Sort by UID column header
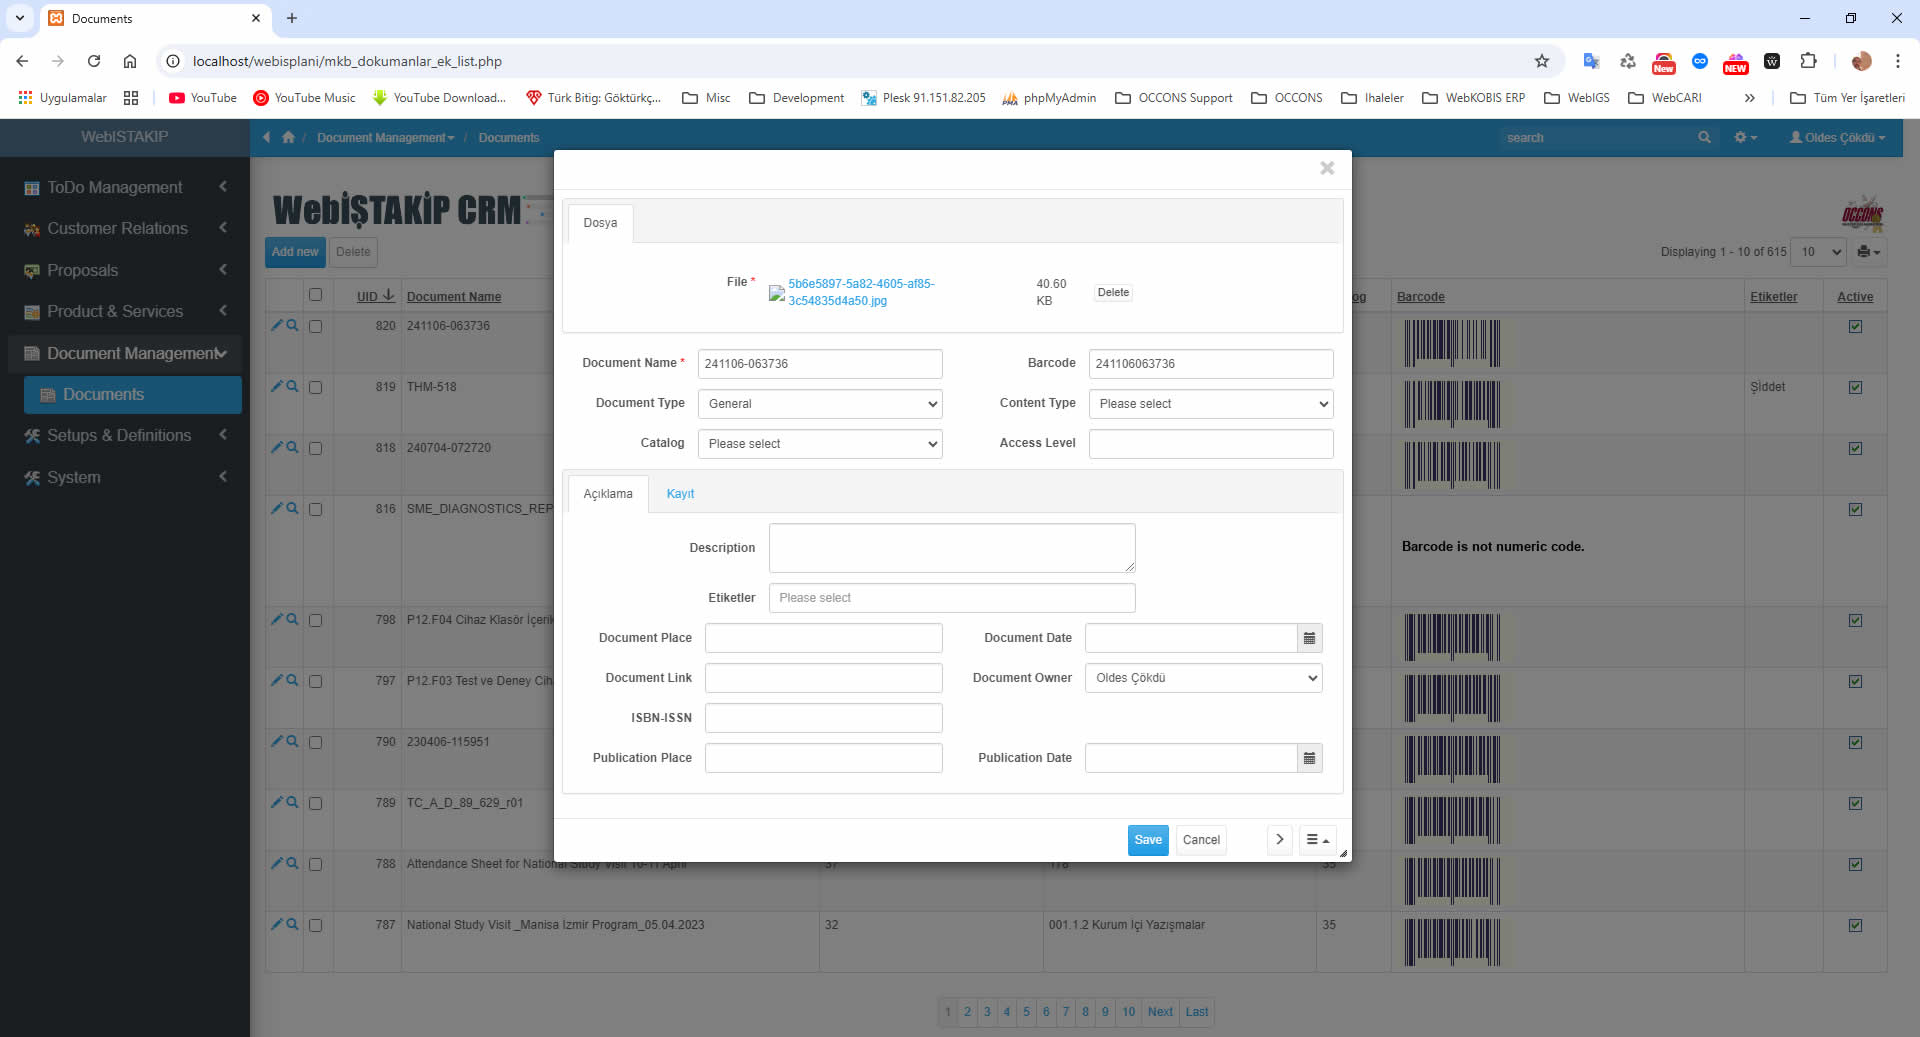The width and height of the screenshot is (1920, 1037). [376, 296]
